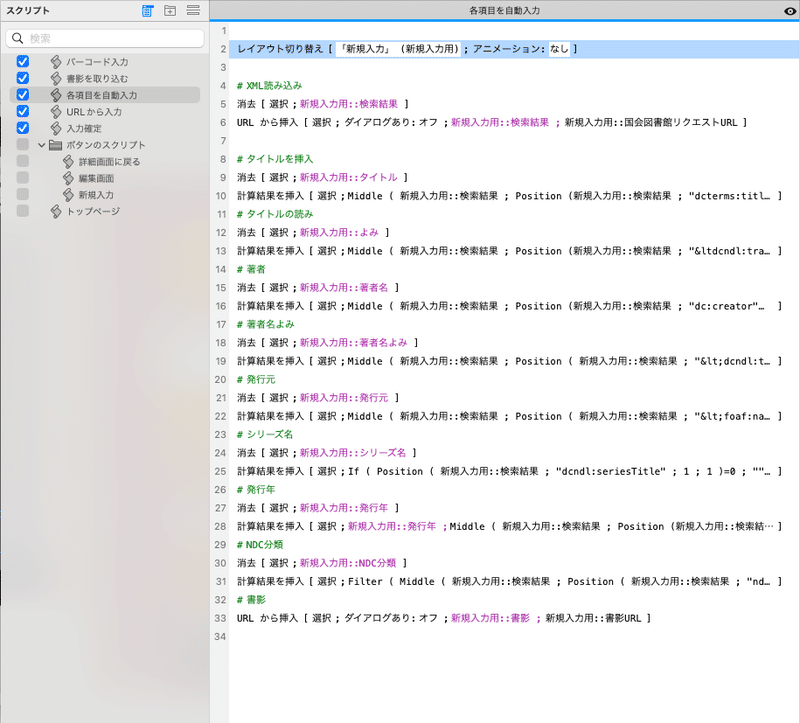The height and width of the screenshot is (723, 800).
Task: Click the 「新規入力」 layout selector in line 2
Action: click(398, 49)
